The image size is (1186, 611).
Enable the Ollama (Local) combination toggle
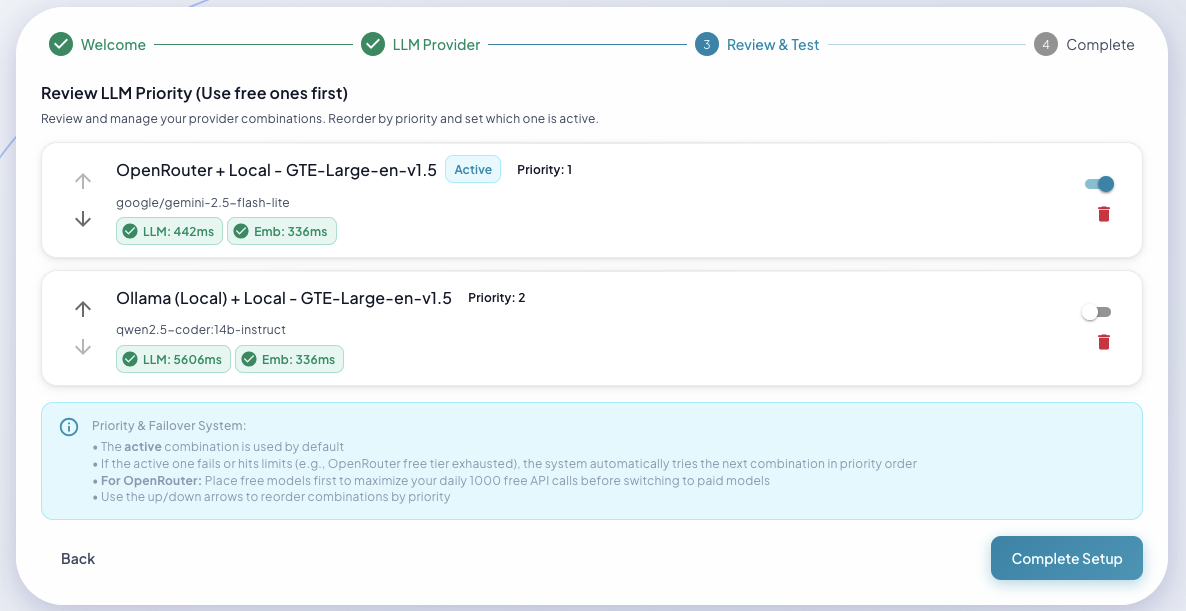coord(1096,312)
